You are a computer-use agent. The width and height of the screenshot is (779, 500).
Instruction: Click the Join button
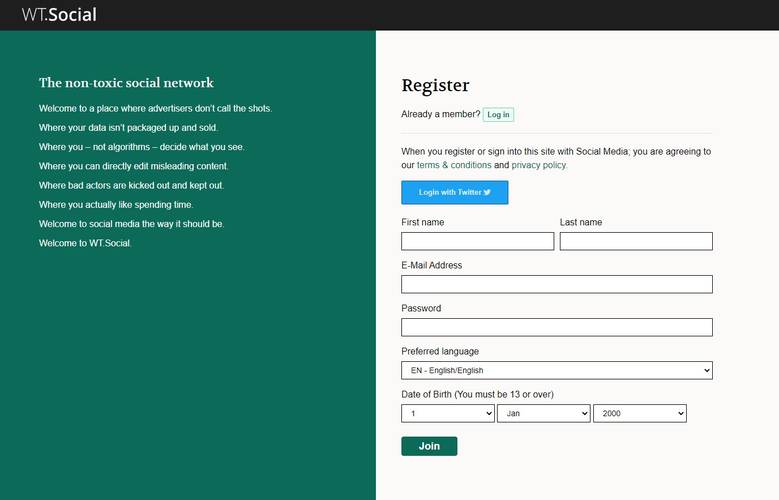tap(429, 446)
